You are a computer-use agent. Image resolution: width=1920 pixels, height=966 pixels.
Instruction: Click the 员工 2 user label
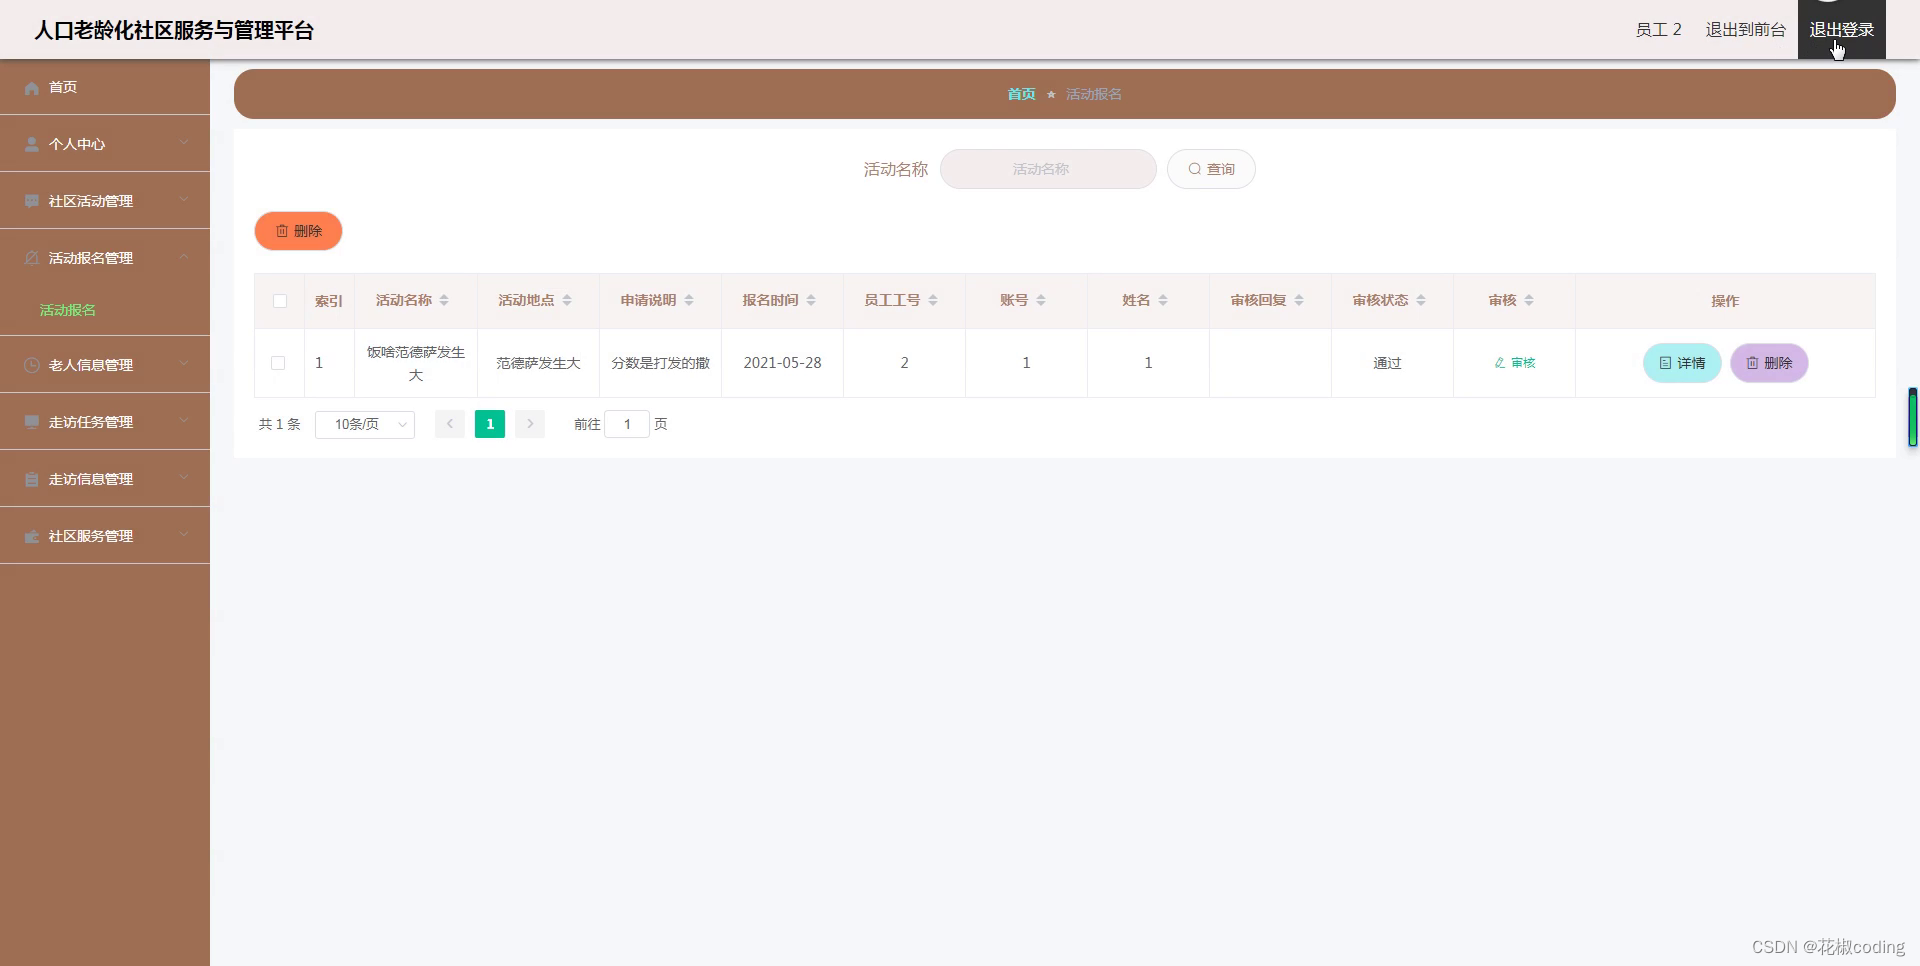(x=1658, y=30)
